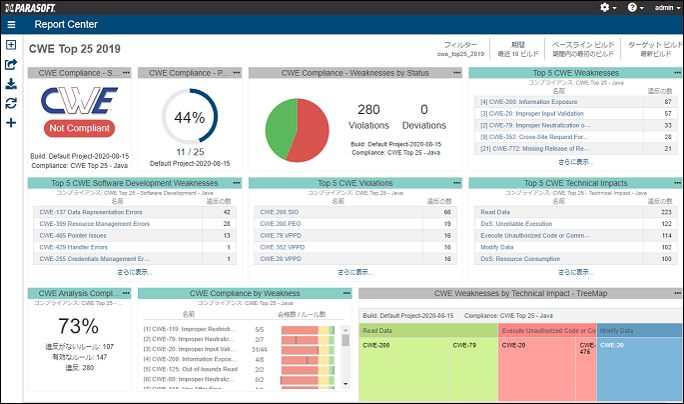This screenshot has height=404, width=684.
Task: Open options menu of CWE Compliance - P widget
Action: [x=237, y=73]
